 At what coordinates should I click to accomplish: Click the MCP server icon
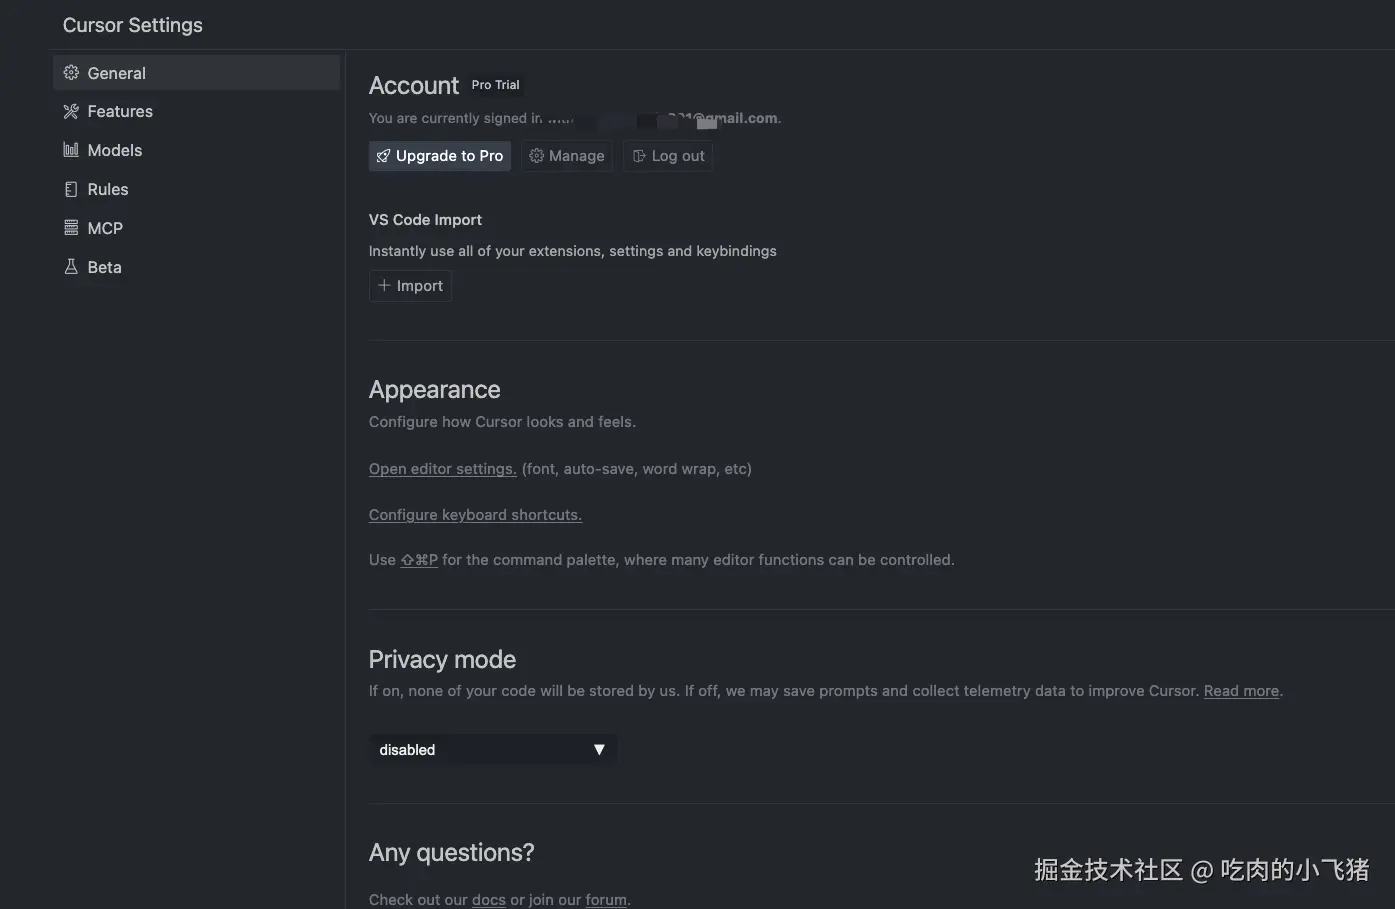pos(71,228)
